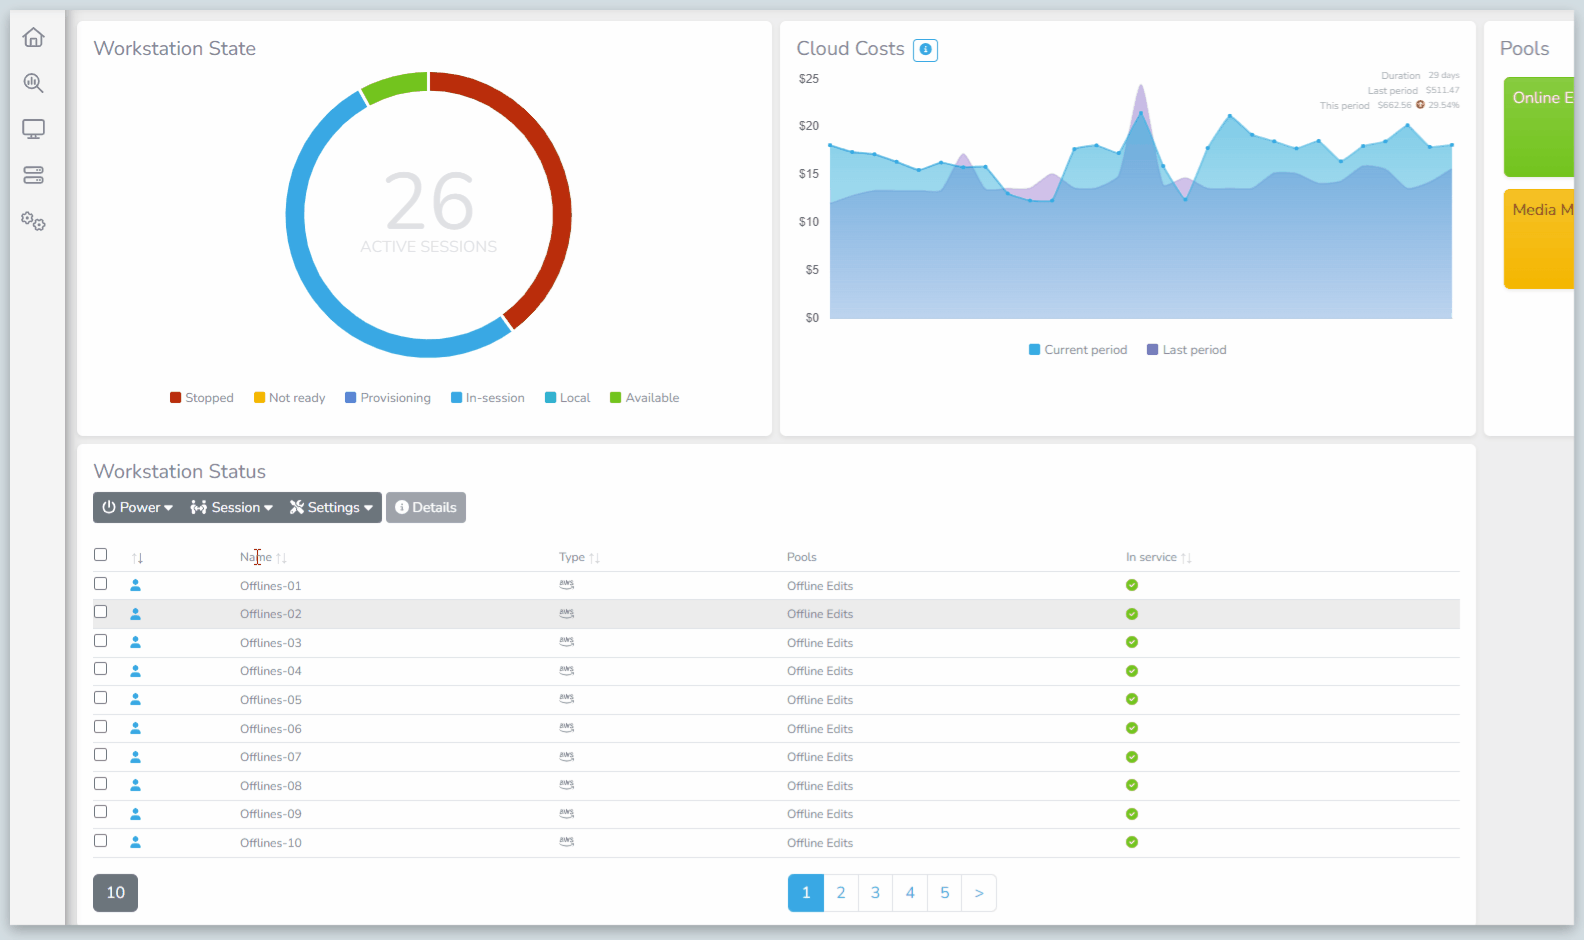Click the user icon for Offlines-01
1584x940 pixels.
click(136, 586)
